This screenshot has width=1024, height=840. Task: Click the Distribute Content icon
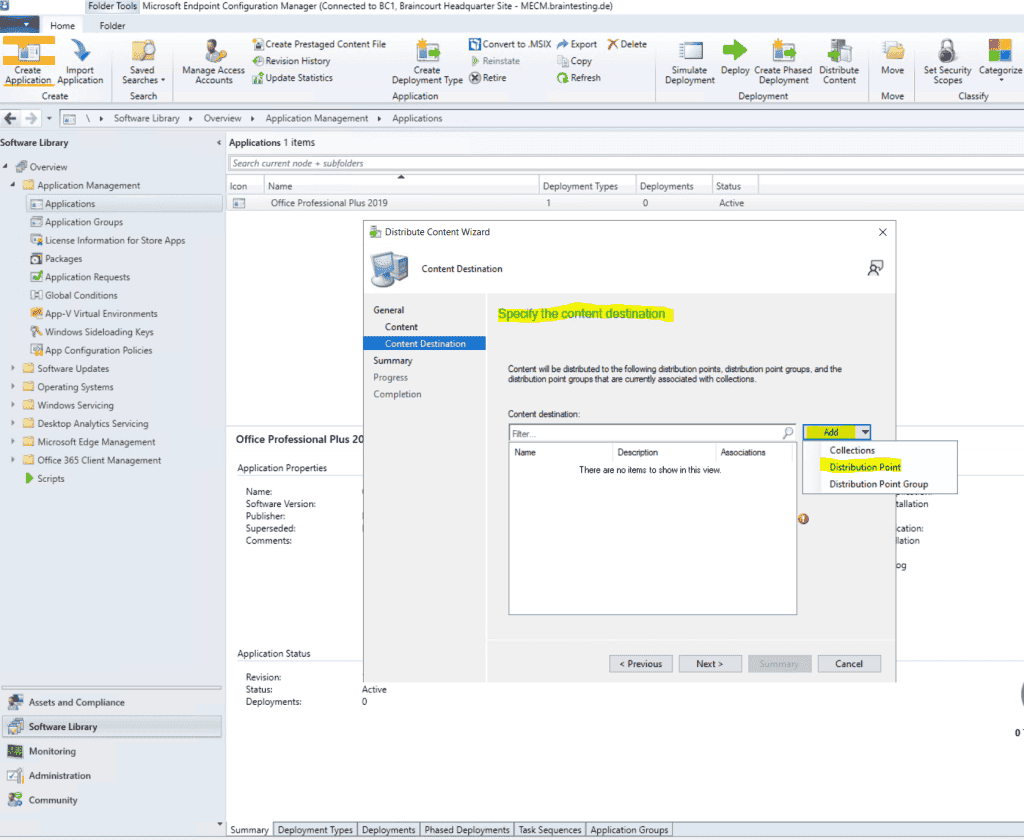pos(840,58)
